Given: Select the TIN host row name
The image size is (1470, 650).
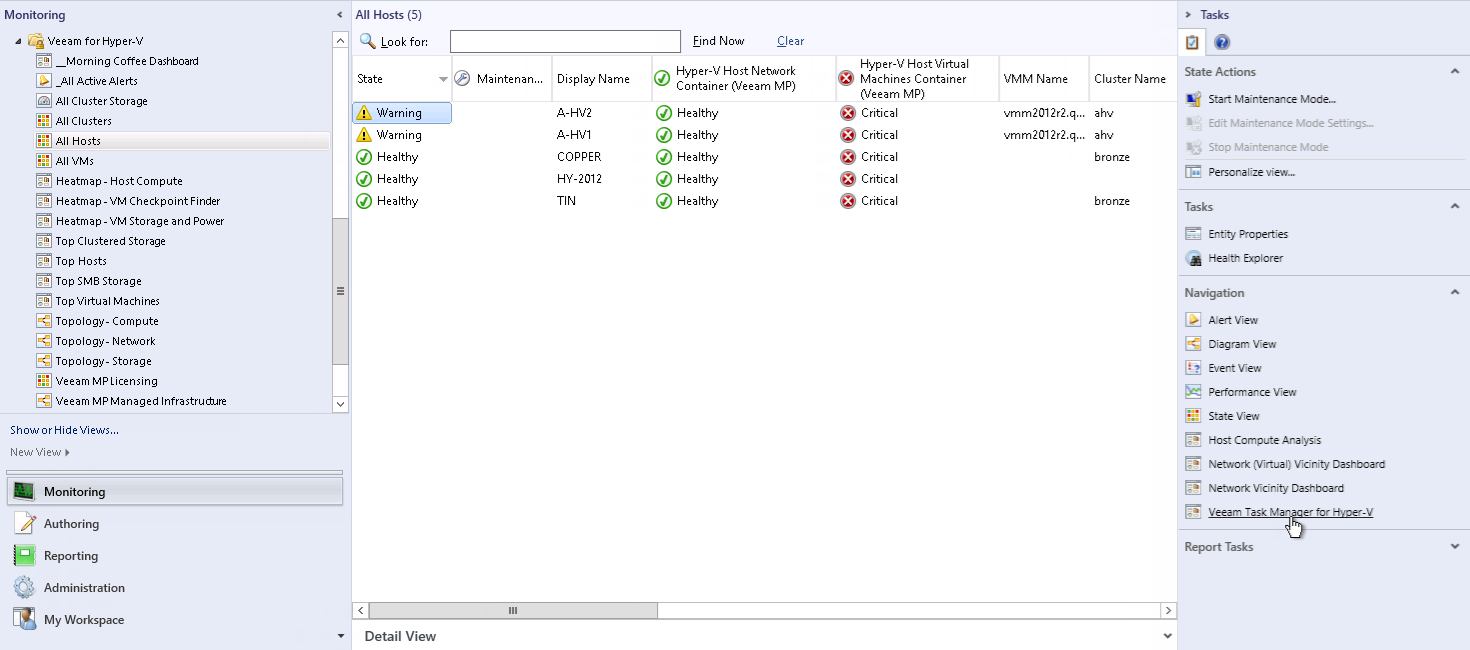Looking at the screenshot, I should click(566, 201).
